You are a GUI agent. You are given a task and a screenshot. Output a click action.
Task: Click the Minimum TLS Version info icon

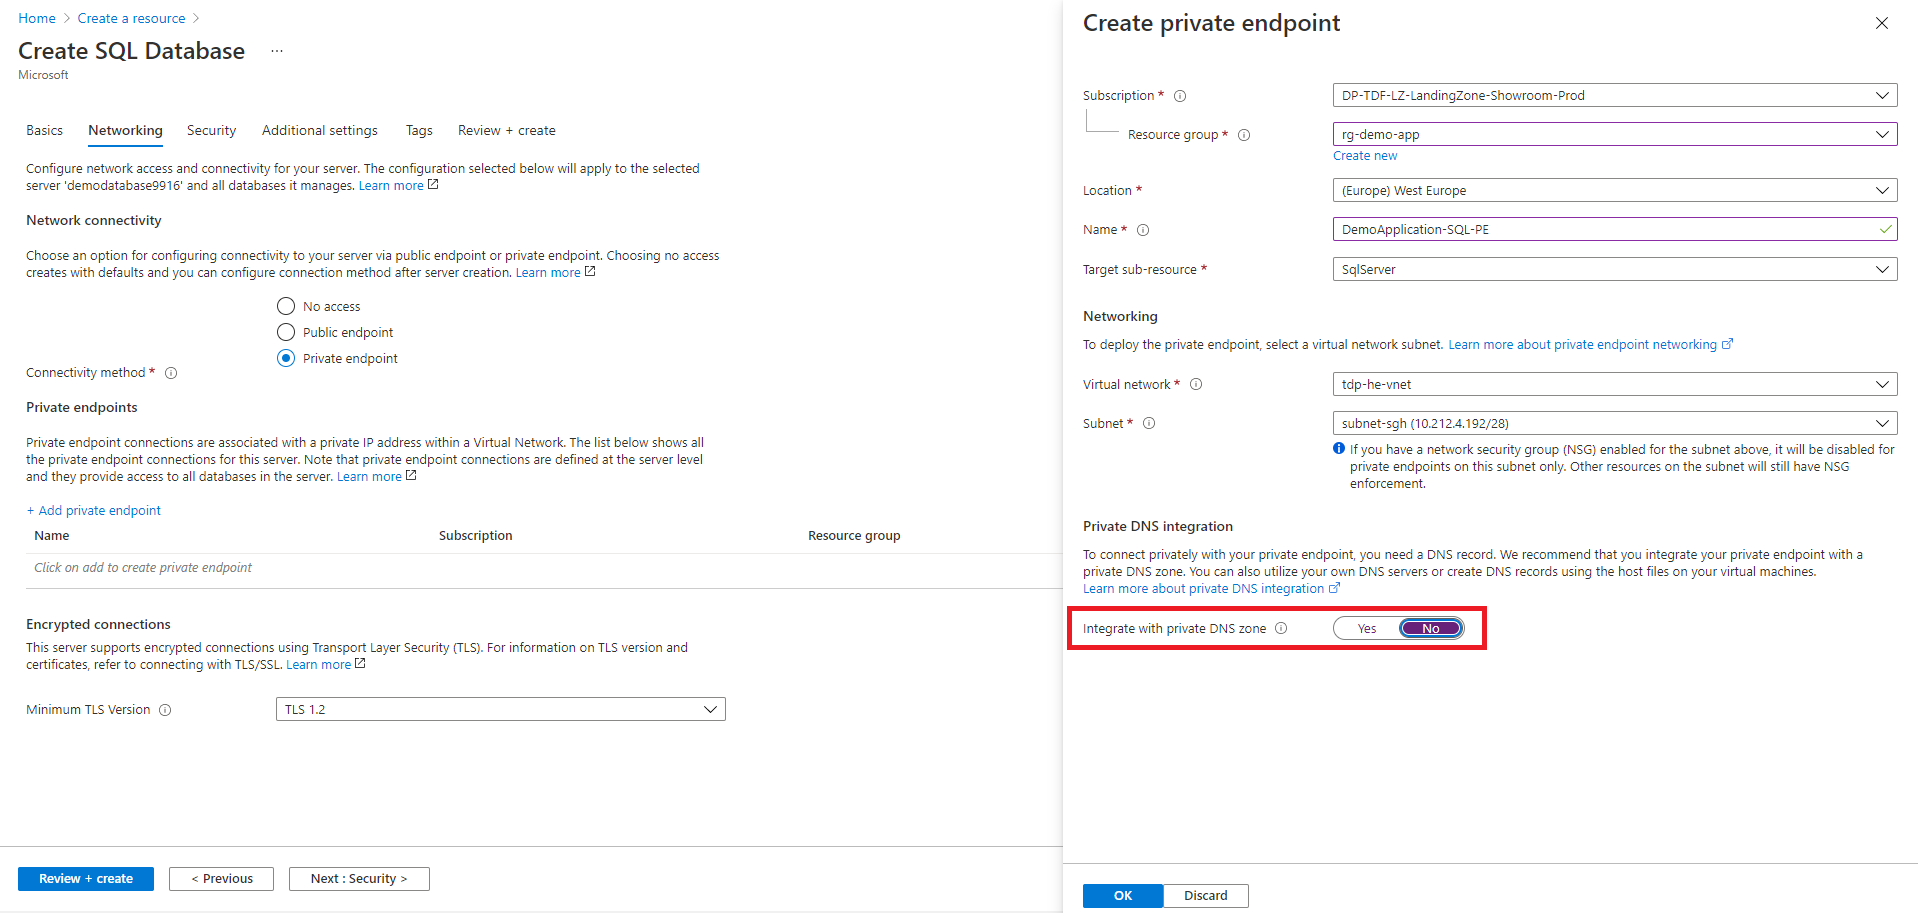[x=165, y=710]
